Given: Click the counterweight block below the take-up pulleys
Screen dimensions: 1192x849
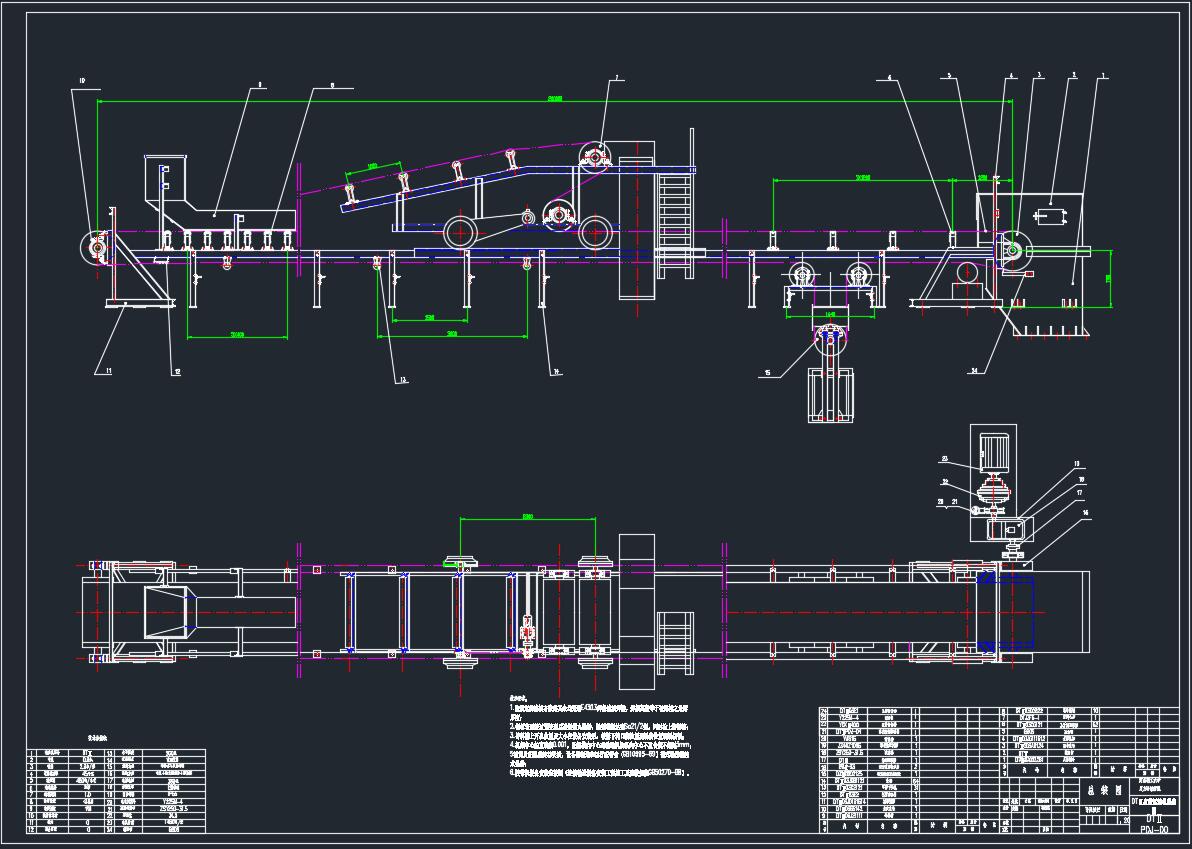Looking at the screenshot, I should pyautogui.click(x=830, y=395).
